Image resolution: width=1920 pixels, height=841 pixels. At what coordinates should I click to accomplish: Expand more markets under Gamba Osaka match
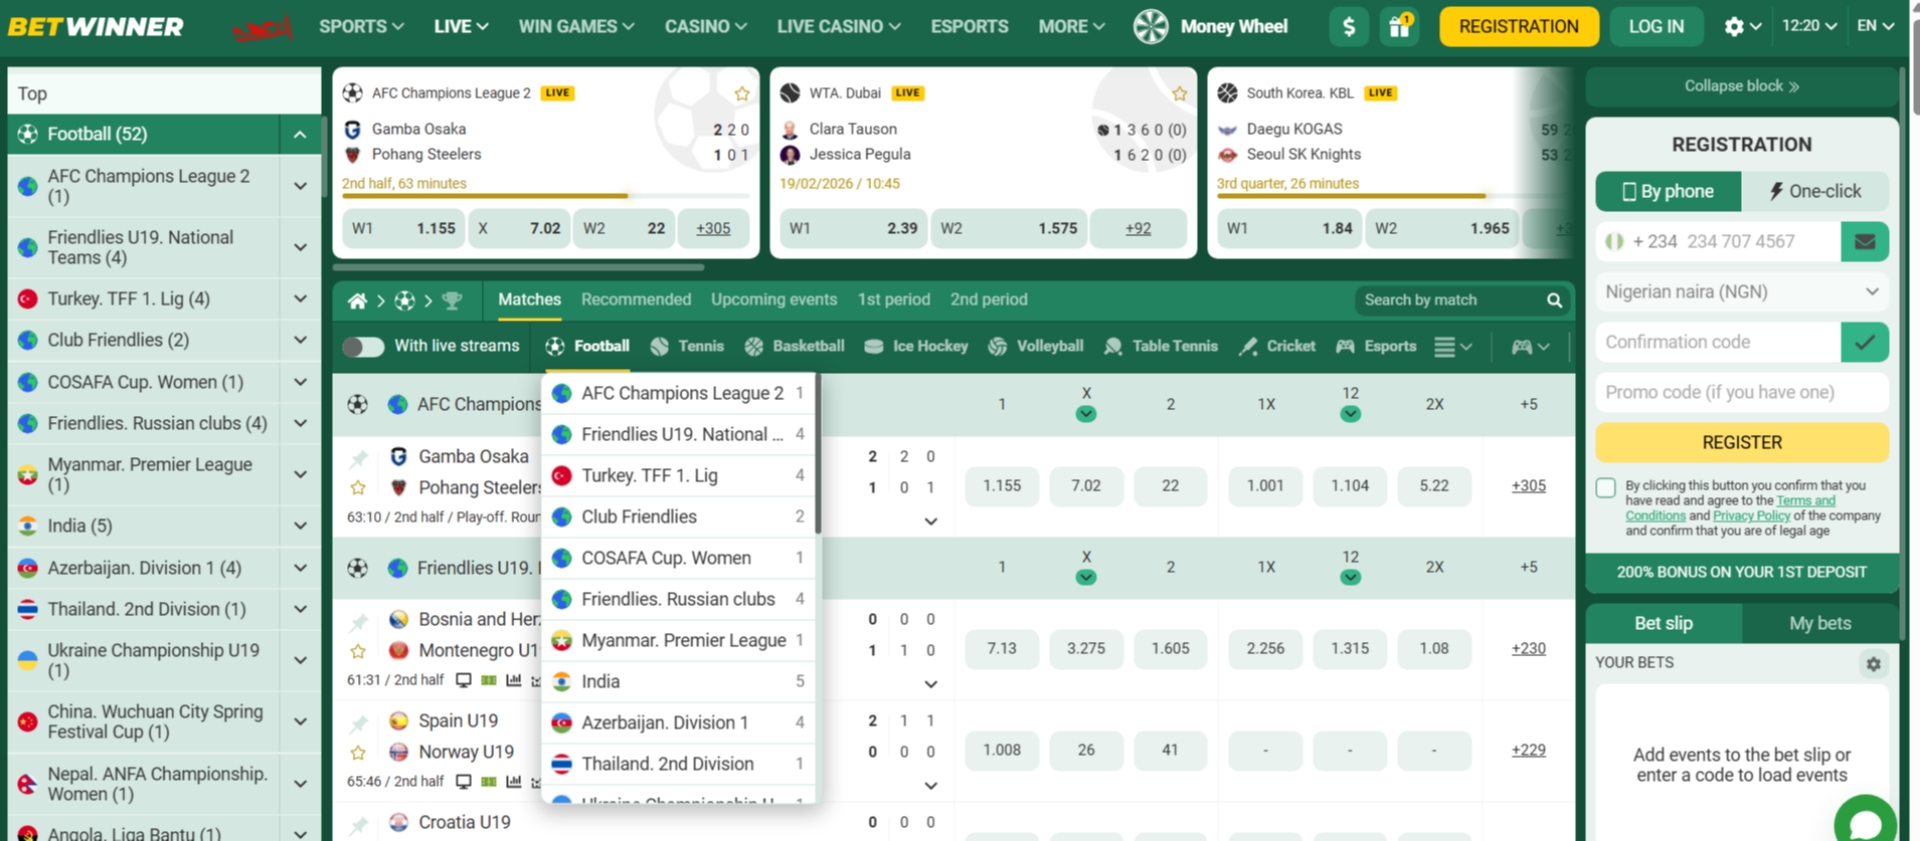[931, 521]
